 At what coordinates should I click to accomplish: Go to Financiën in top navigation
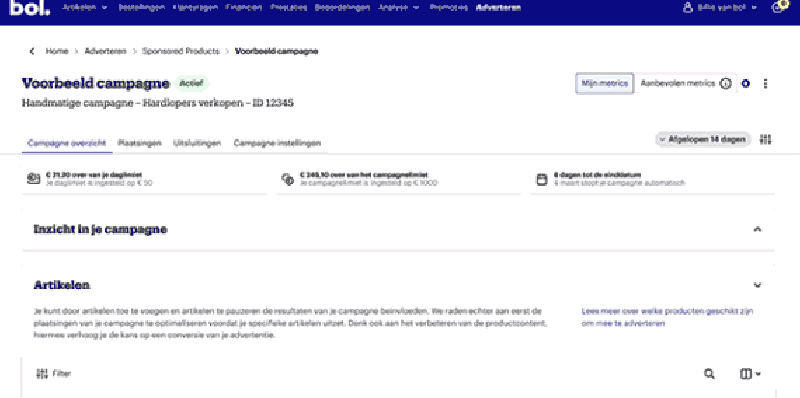click(x=243, y=8)
